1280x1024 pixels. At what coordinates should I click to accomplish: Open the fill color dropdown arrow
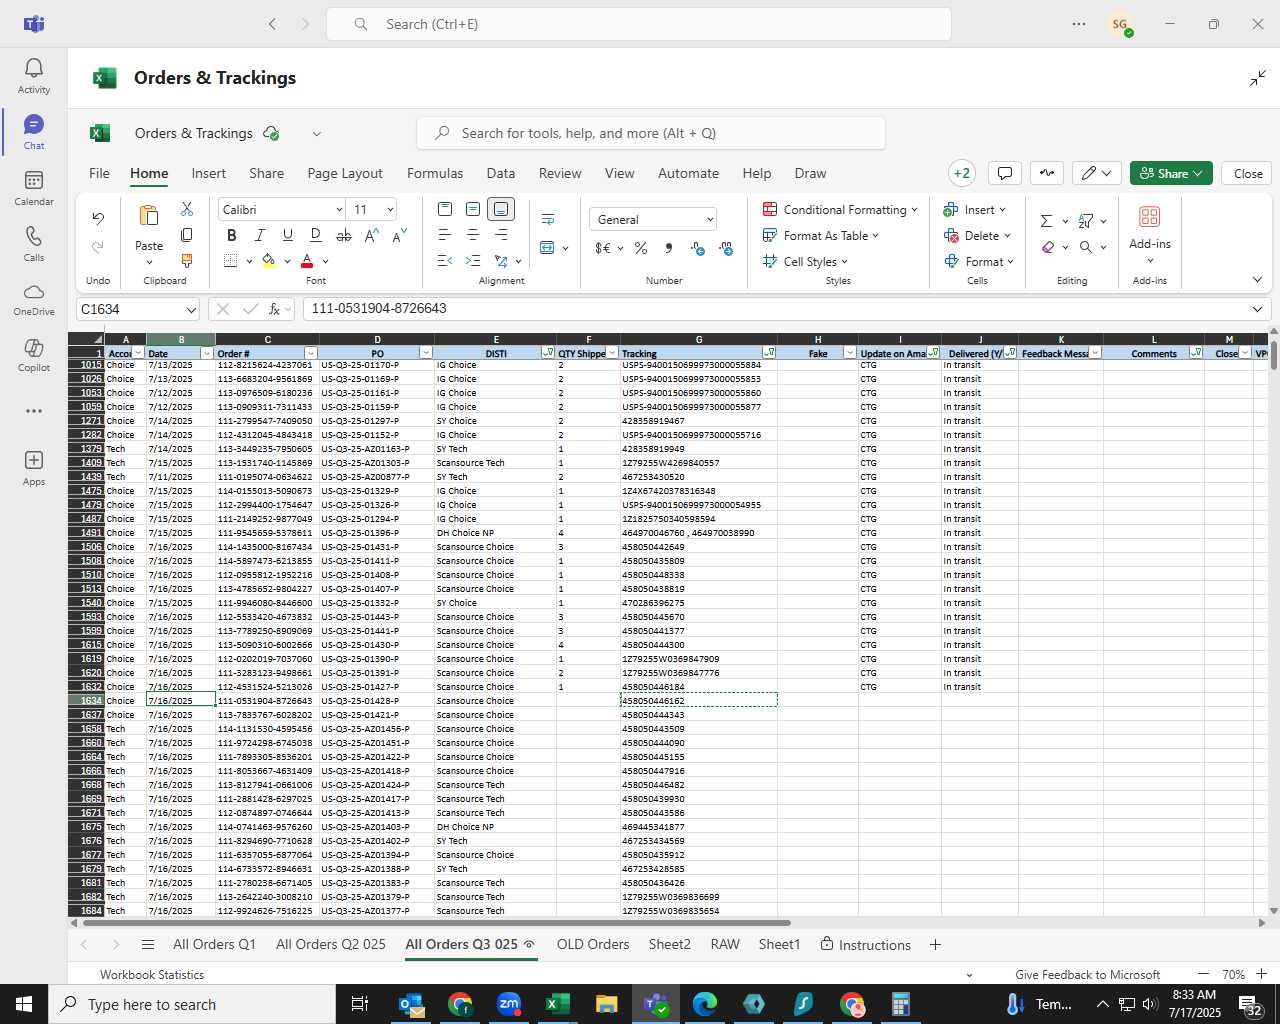coord(287,262)
